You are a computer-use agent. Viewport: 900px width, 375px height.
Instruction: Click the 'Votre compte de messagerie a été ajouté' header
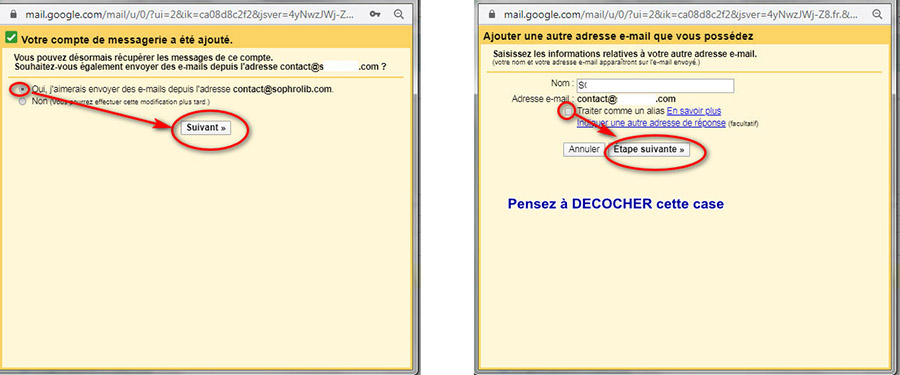(127, 40)
